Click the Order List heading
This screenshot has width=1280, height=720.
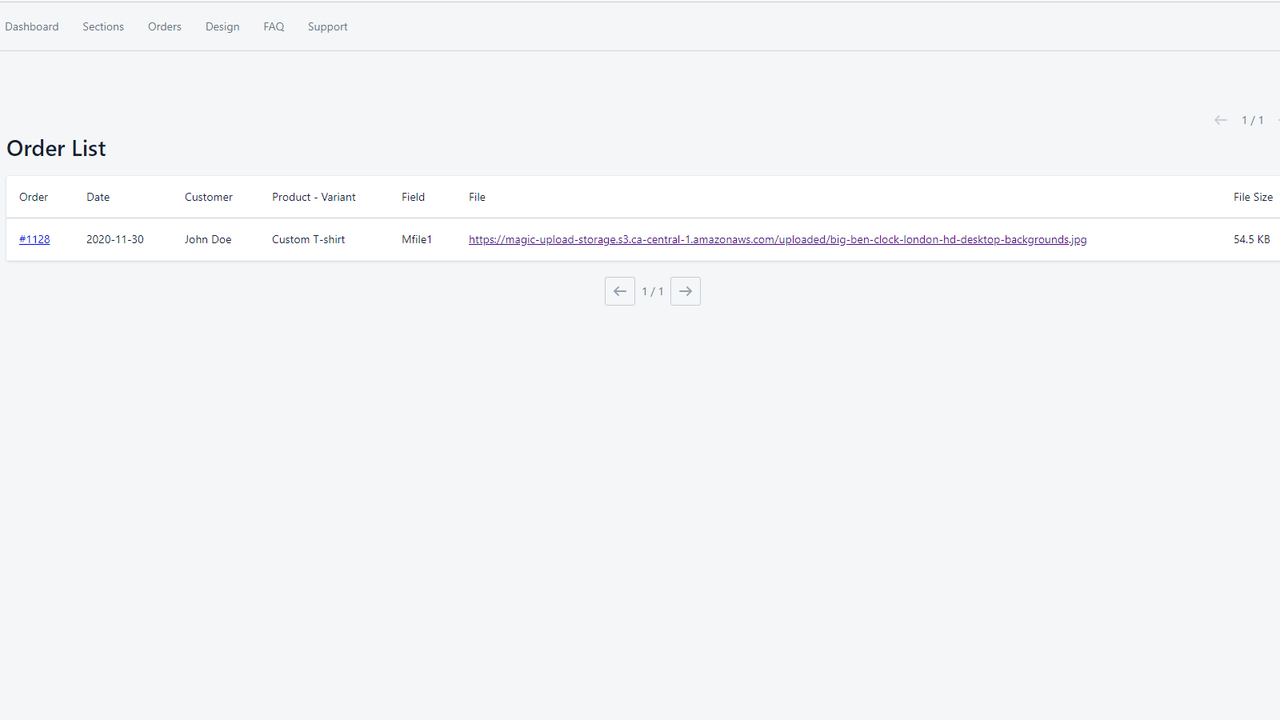tap(56, 148)
